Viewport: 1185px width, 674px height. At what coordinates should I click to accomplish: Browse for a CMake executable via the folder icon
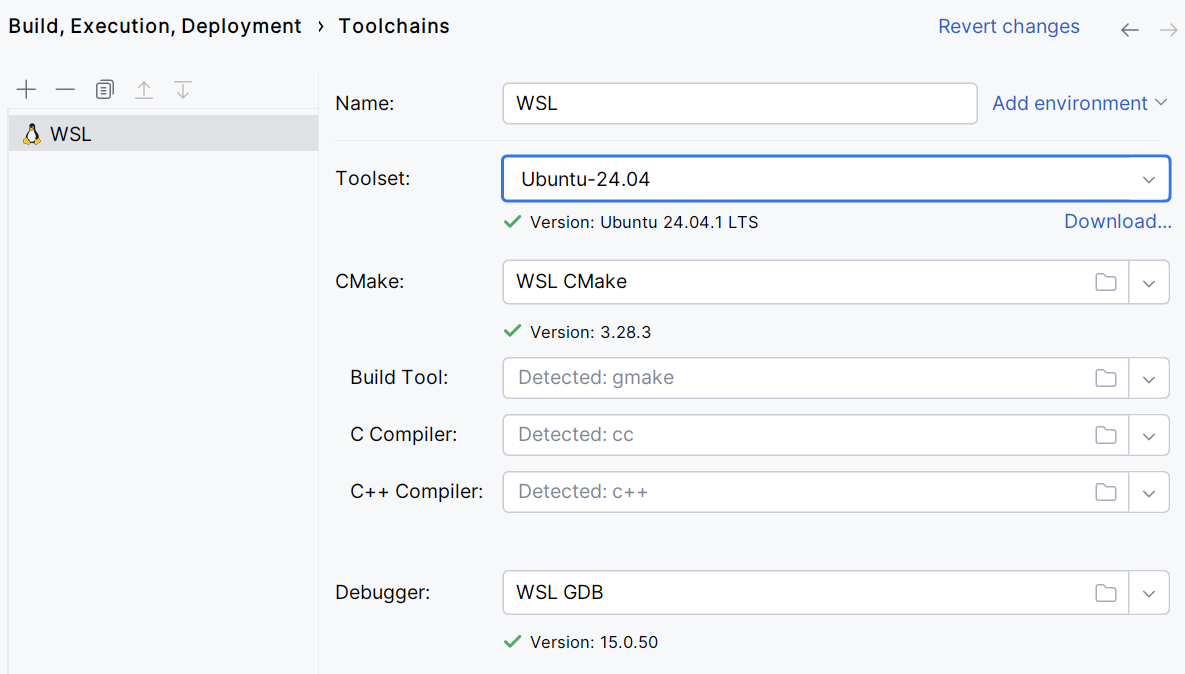click(x=1106, y=282)
